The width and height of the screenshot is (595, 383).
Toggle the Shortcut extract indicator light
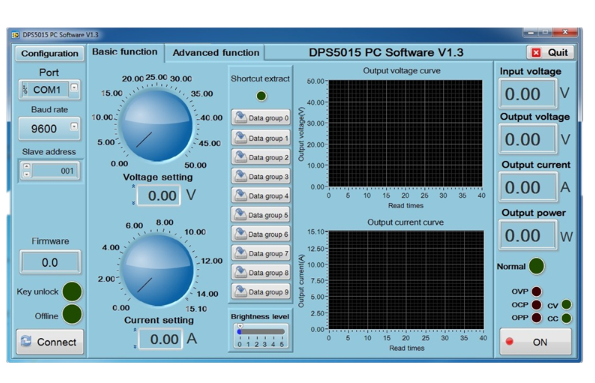[x=261, y=96]
